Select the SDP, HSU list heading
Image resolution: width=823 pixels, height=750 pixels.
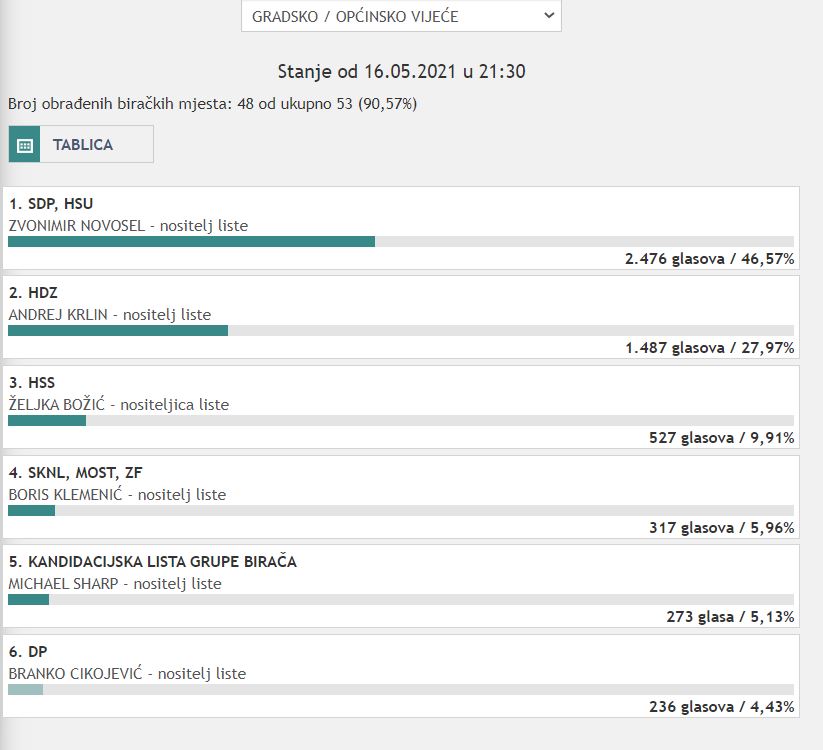coord(51,204)
